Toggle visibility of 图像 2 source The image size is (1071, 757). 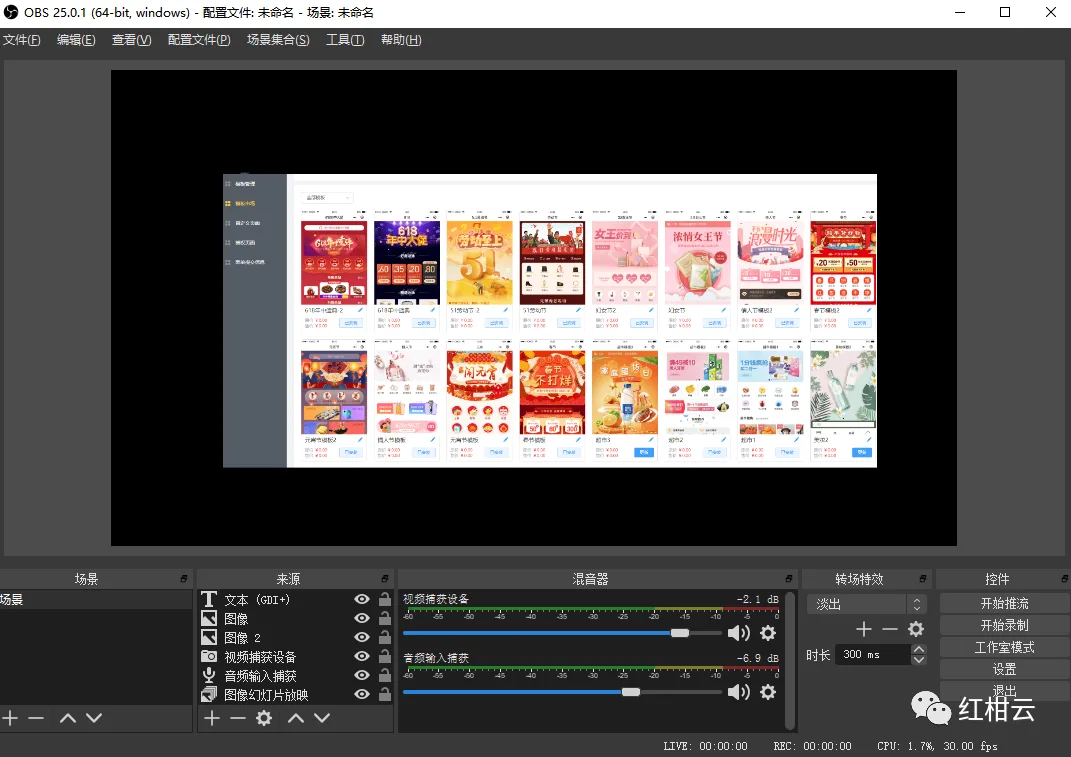tap(362, 637)
